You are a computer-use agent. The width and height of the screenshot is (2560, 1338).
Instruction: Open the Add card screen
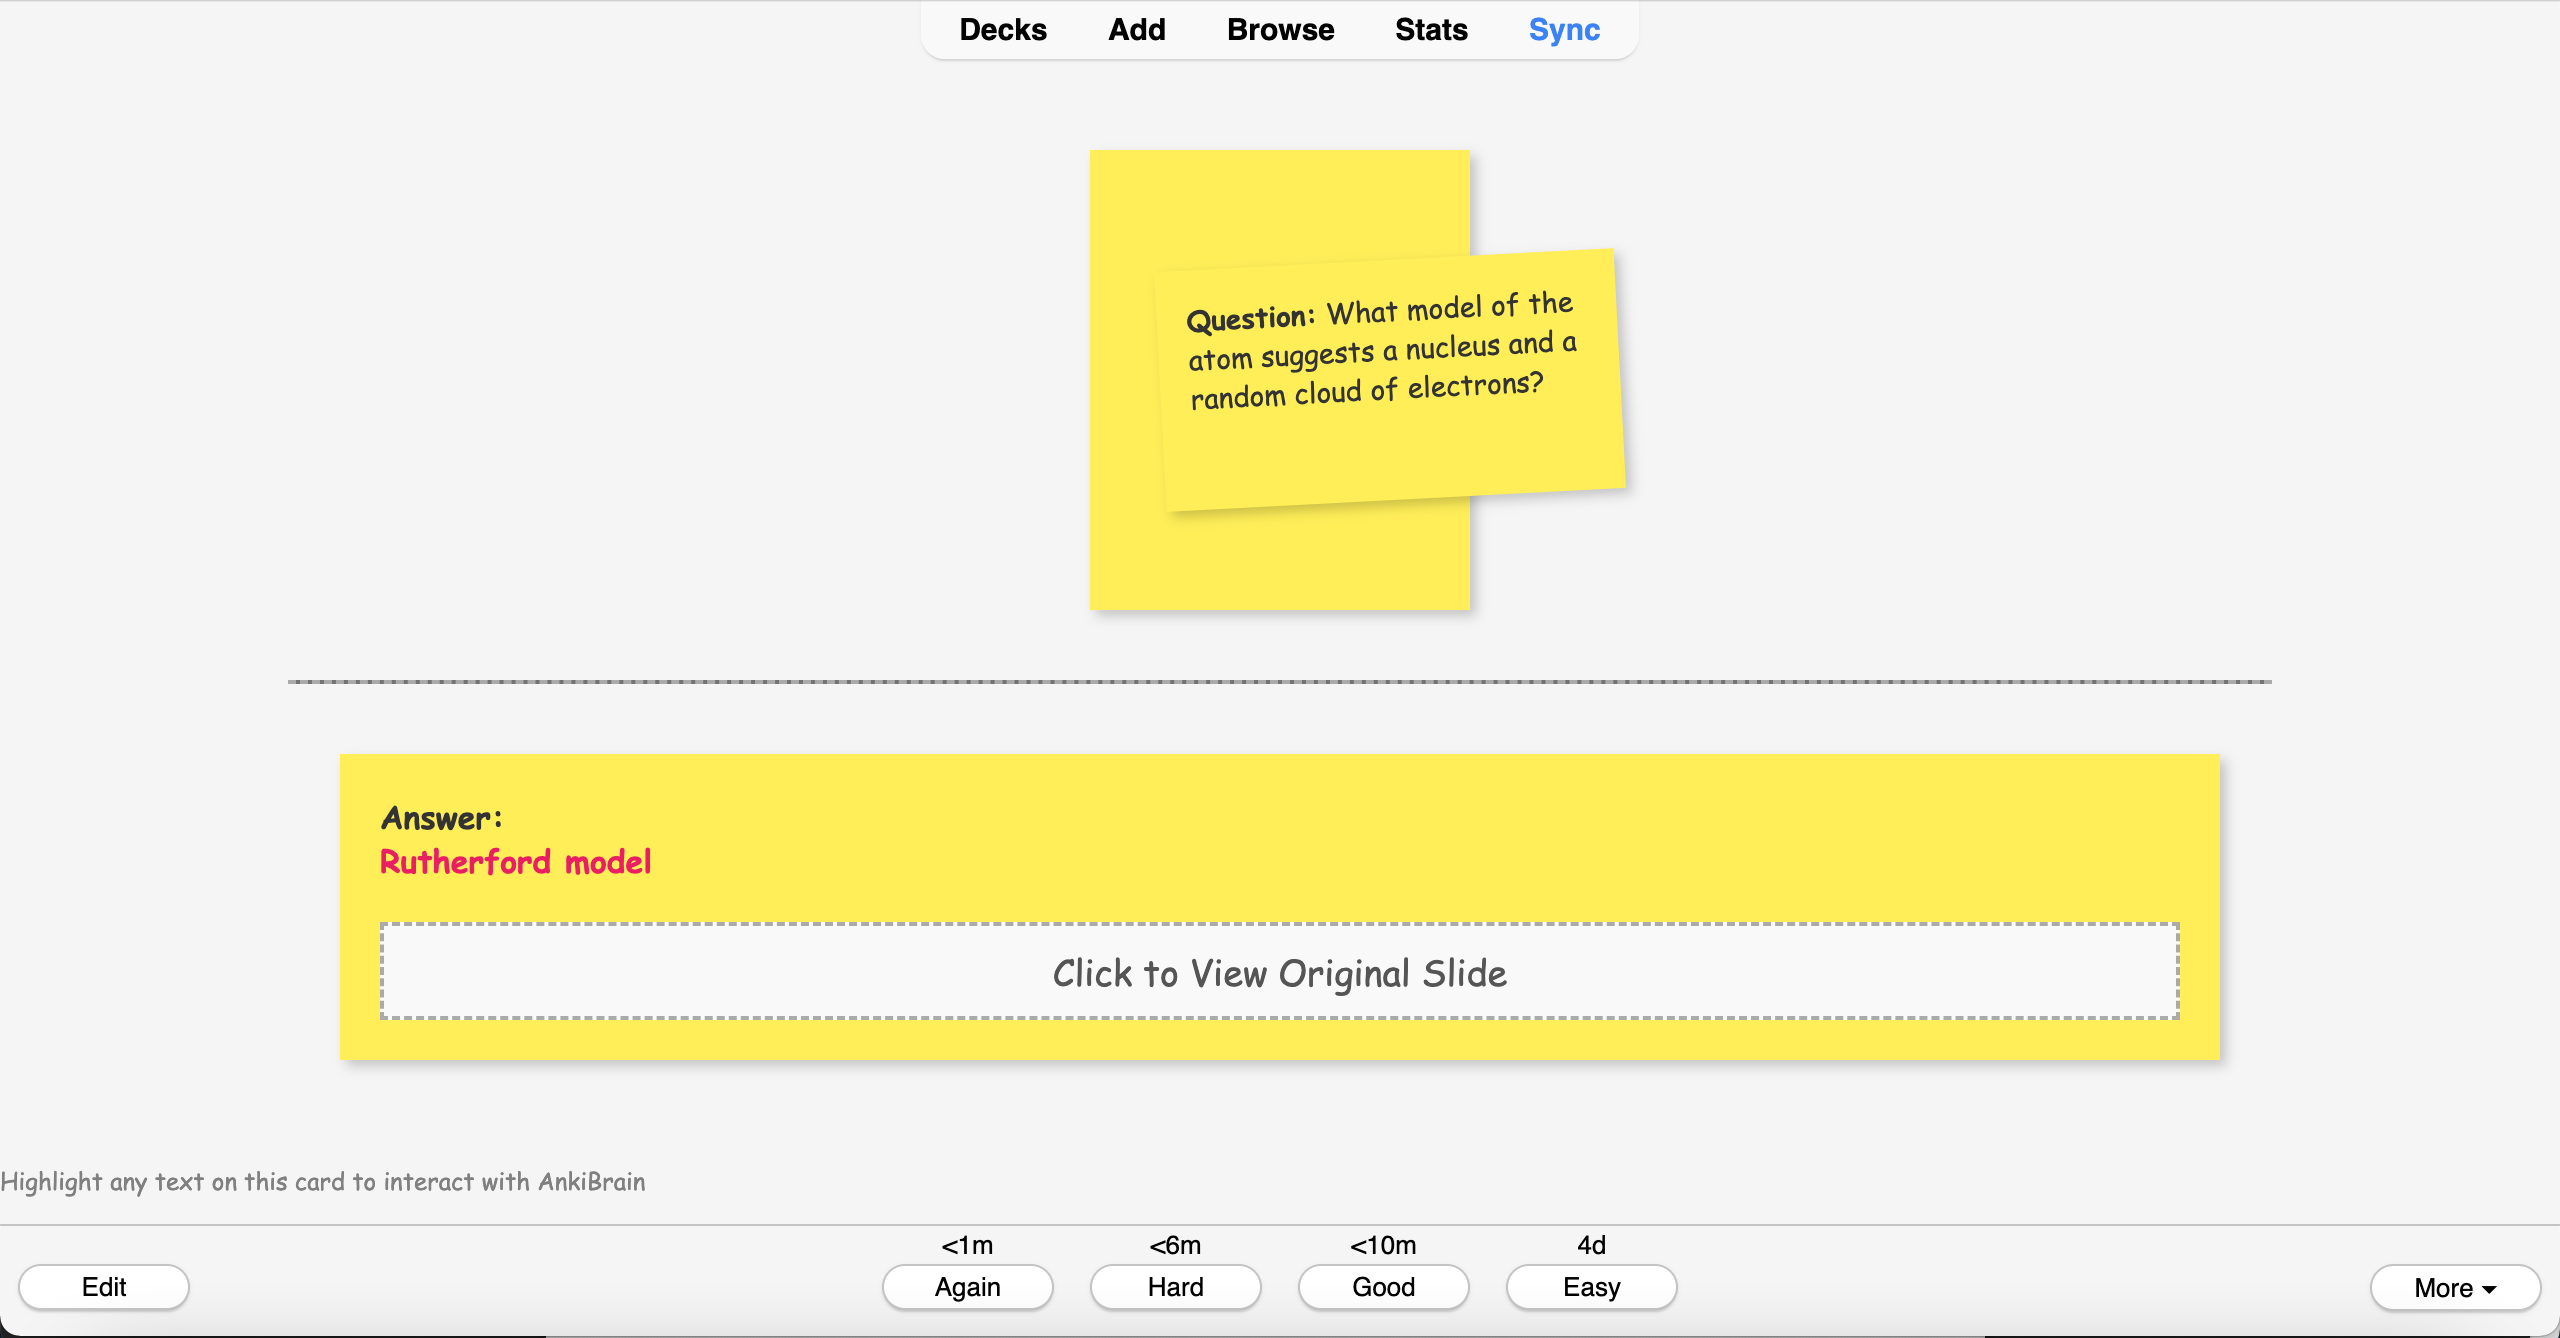(x=1136, y=30)
